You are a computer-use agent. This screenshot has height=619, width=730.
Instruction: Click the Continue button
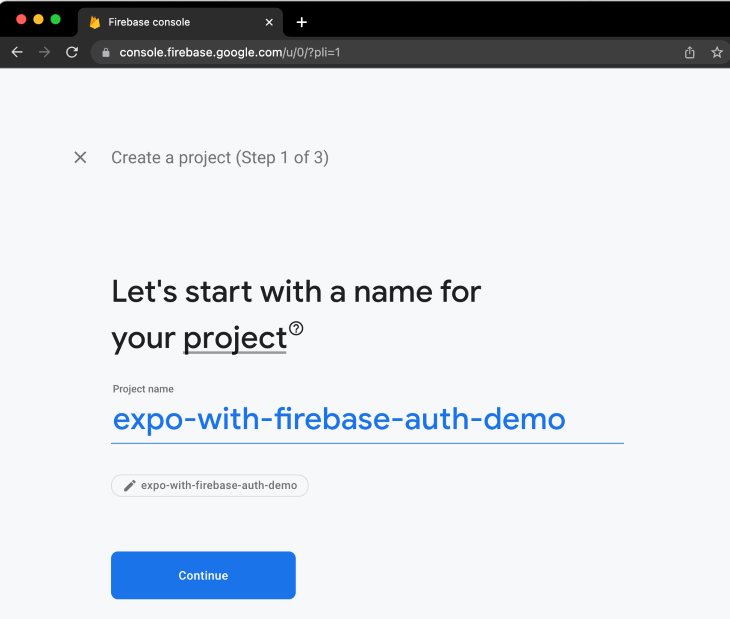203,575
